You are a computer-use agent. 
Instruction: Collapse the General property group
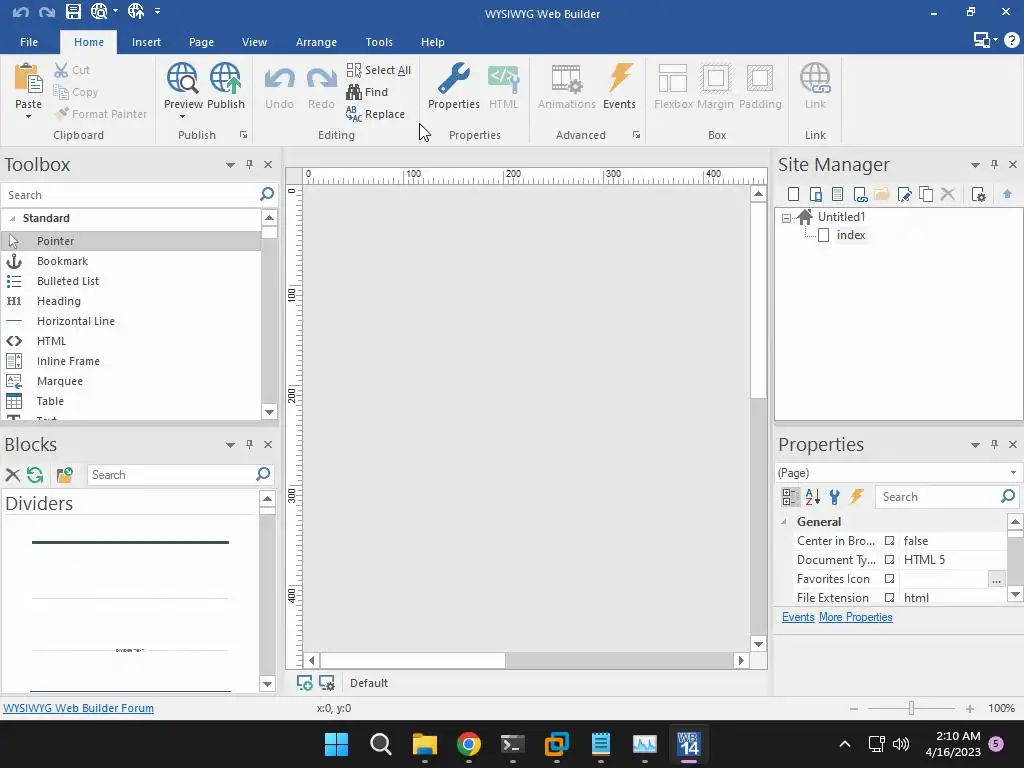784,522
